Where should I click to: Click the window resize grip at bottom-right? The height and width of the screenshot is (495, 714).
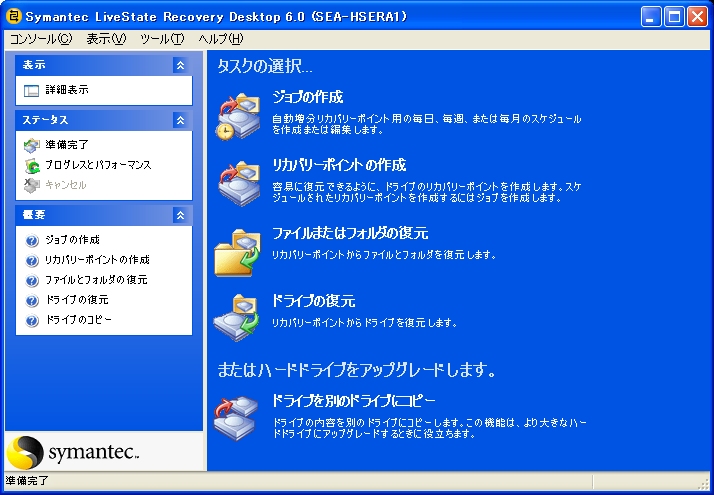click(x=704, y=485)
